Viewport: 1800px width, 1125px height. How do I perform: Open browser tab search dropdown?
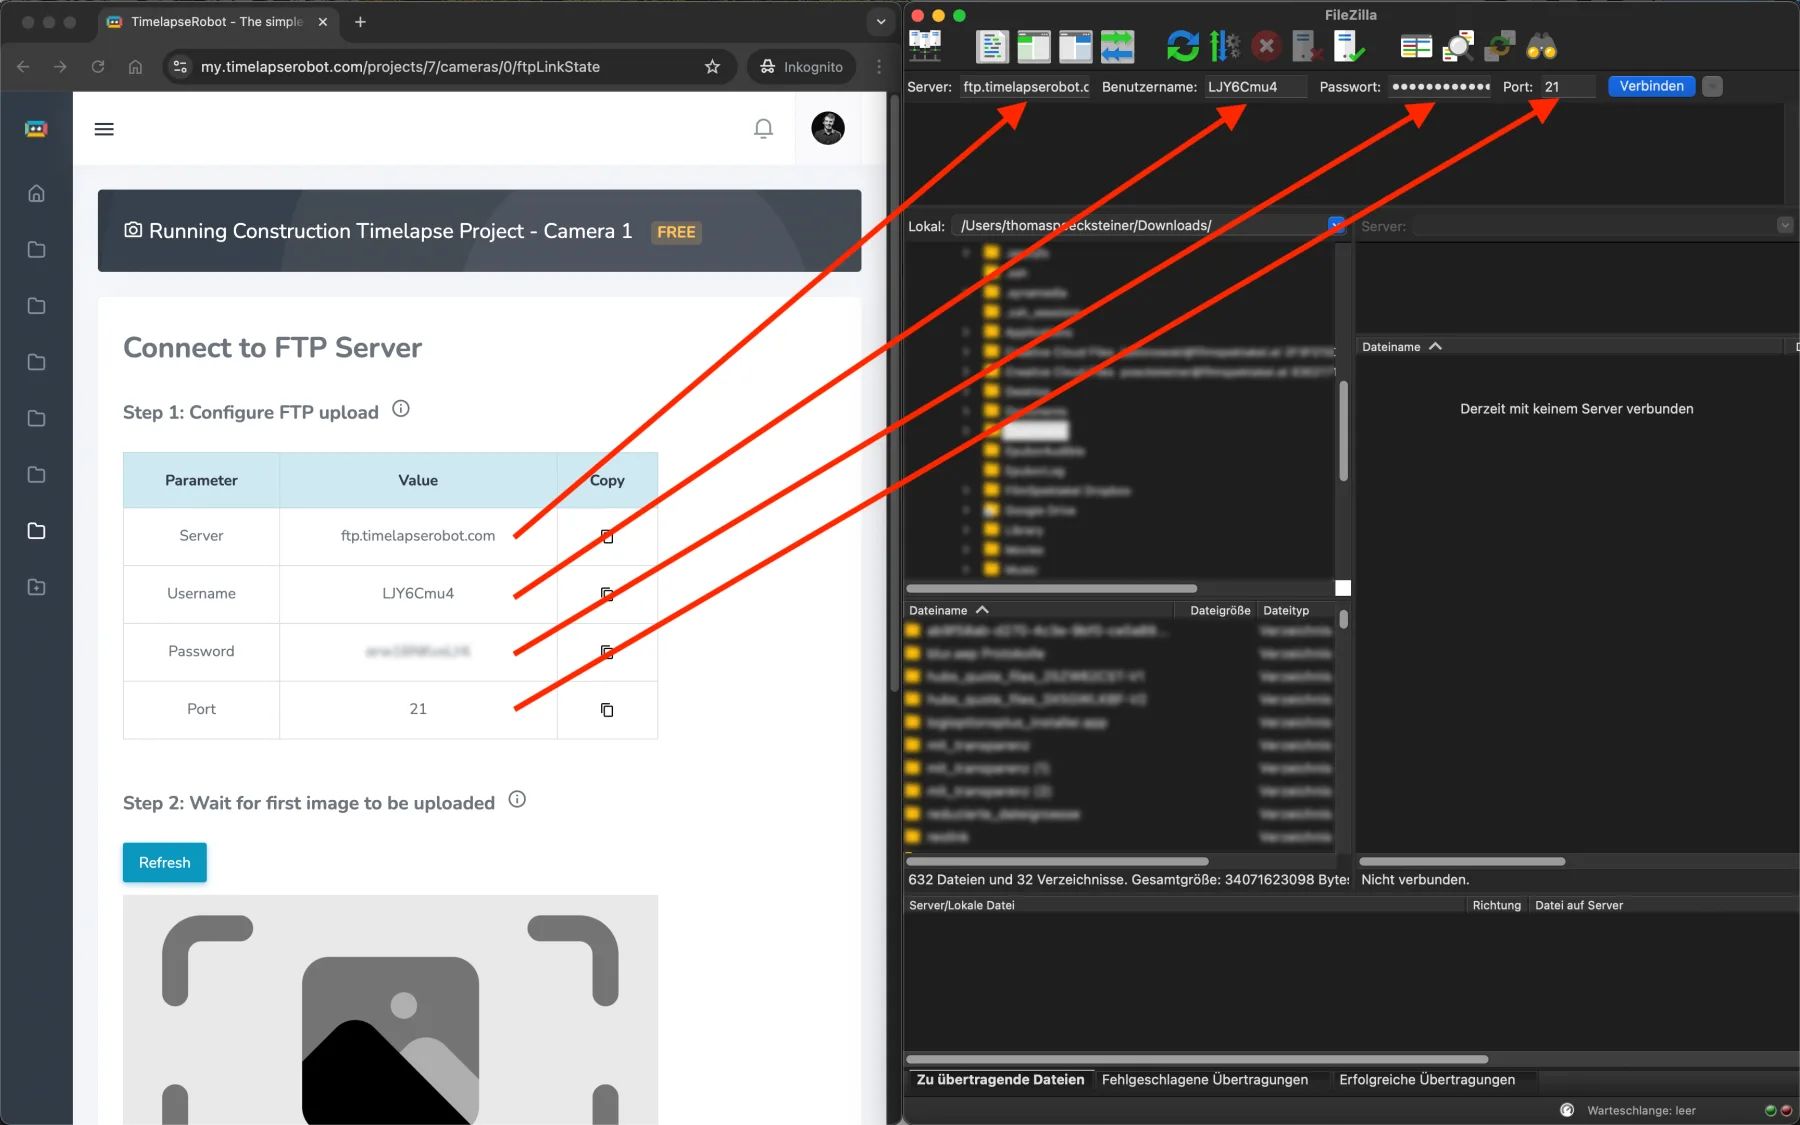click(880, 22)
